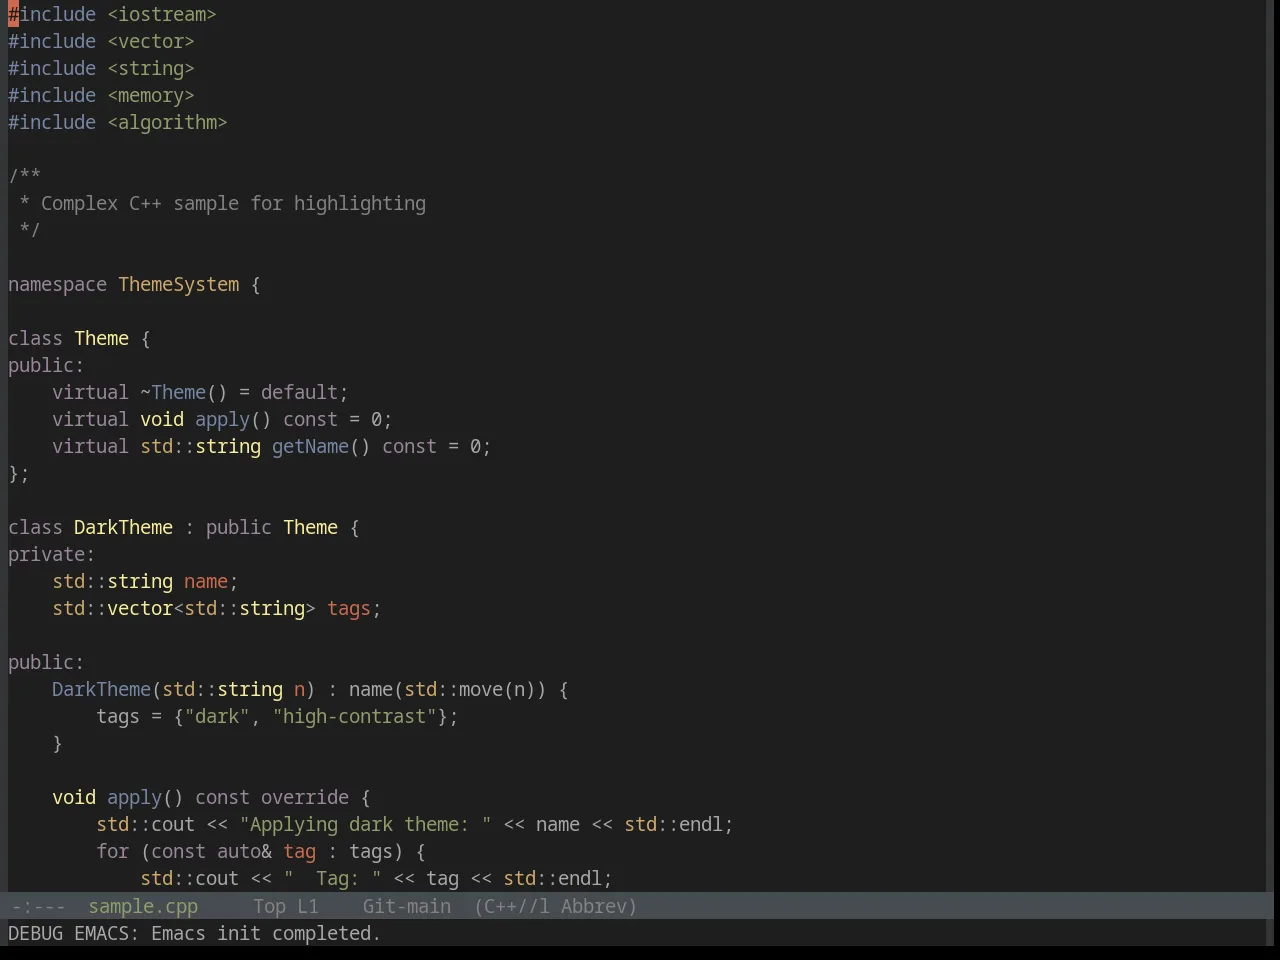Click on 'vector' type in tags declaration
Image resolution: width=1280 pixels, height=960 pixels.
[x=140, y=609]
